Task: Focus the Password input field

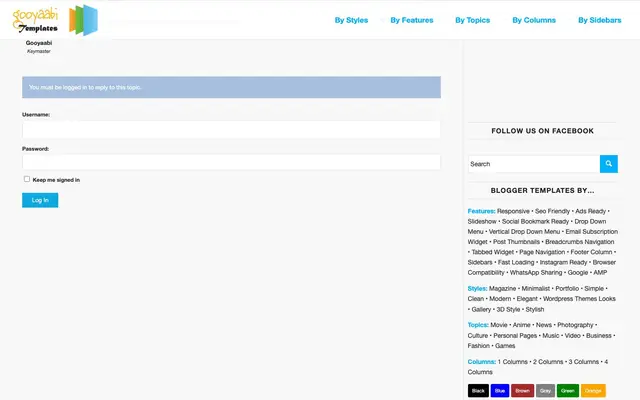Action: click(x=231, y=162)
